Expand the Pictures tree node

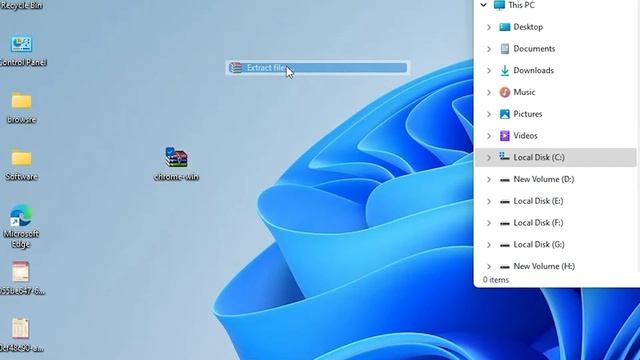(x=489, y=114)
